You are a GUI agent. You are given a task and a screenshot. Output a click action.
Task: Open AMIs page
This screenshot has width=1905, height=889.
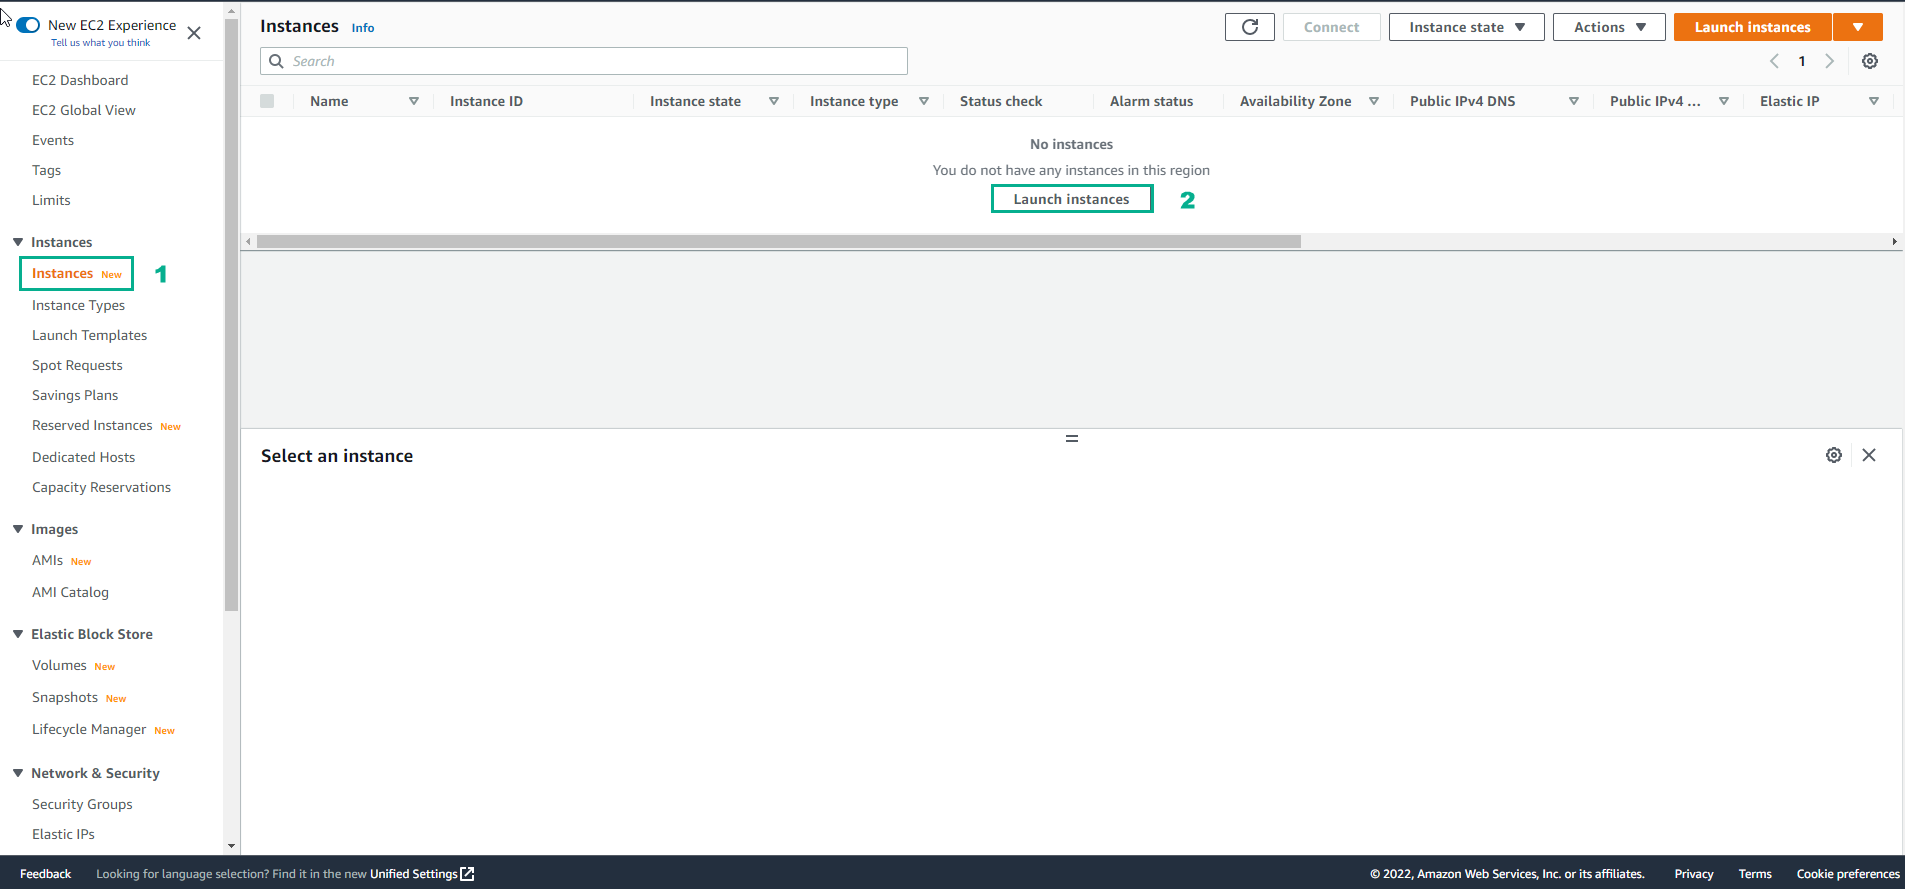[47, 560]
